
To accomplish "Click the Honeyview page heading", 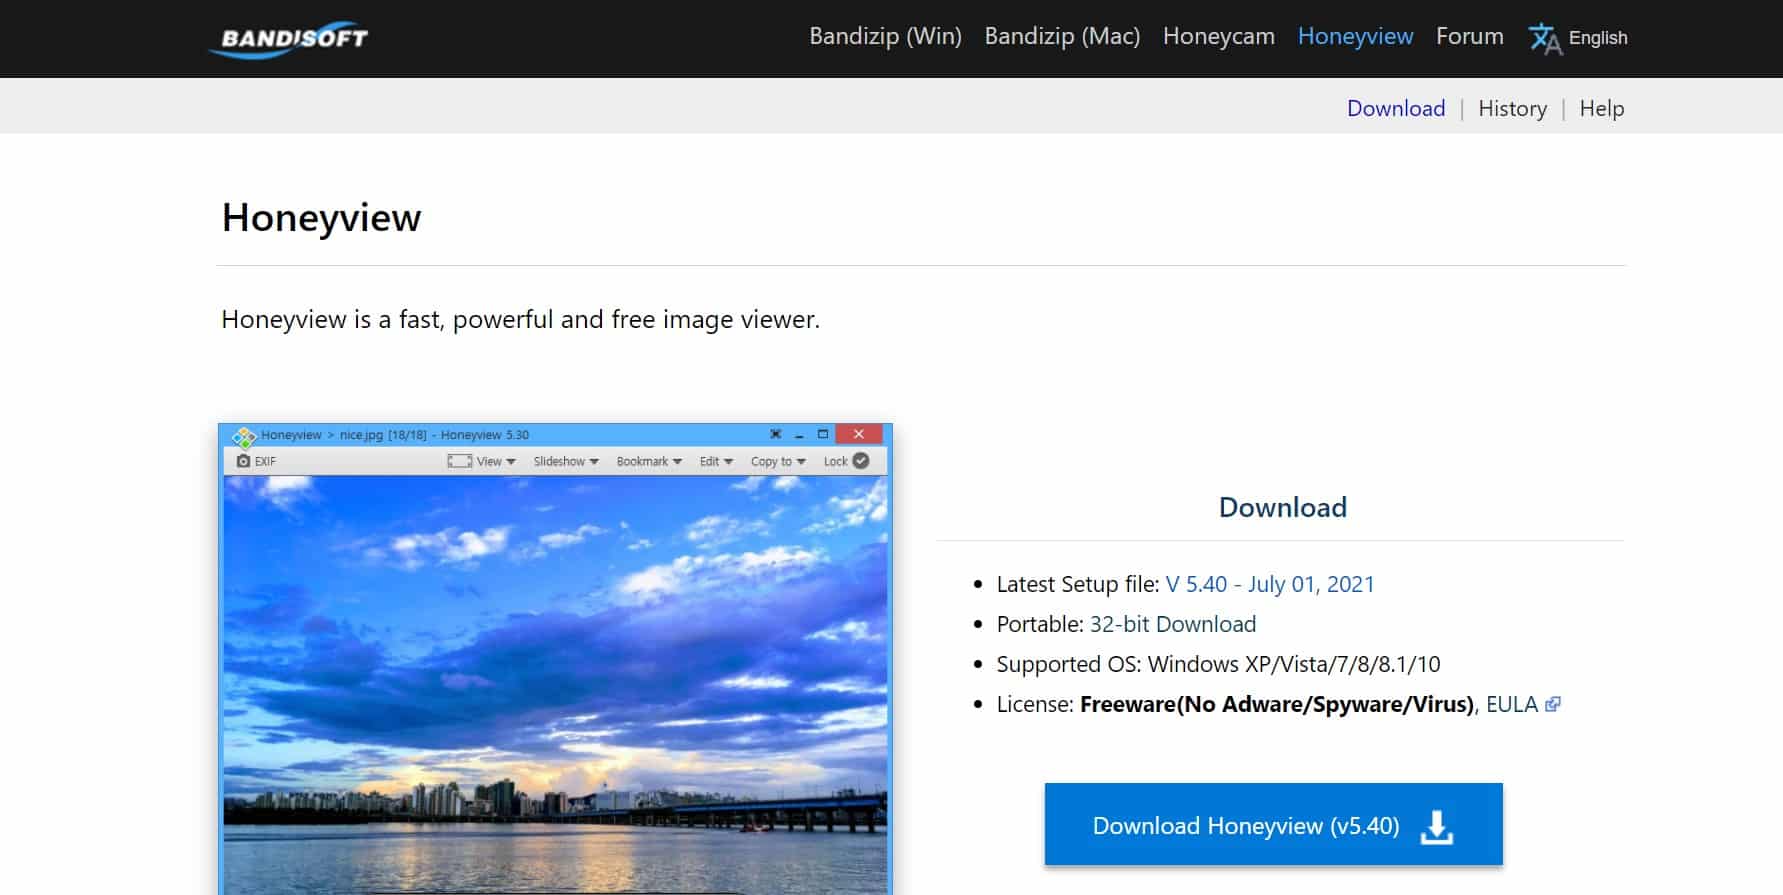I will tap(321, 217).
